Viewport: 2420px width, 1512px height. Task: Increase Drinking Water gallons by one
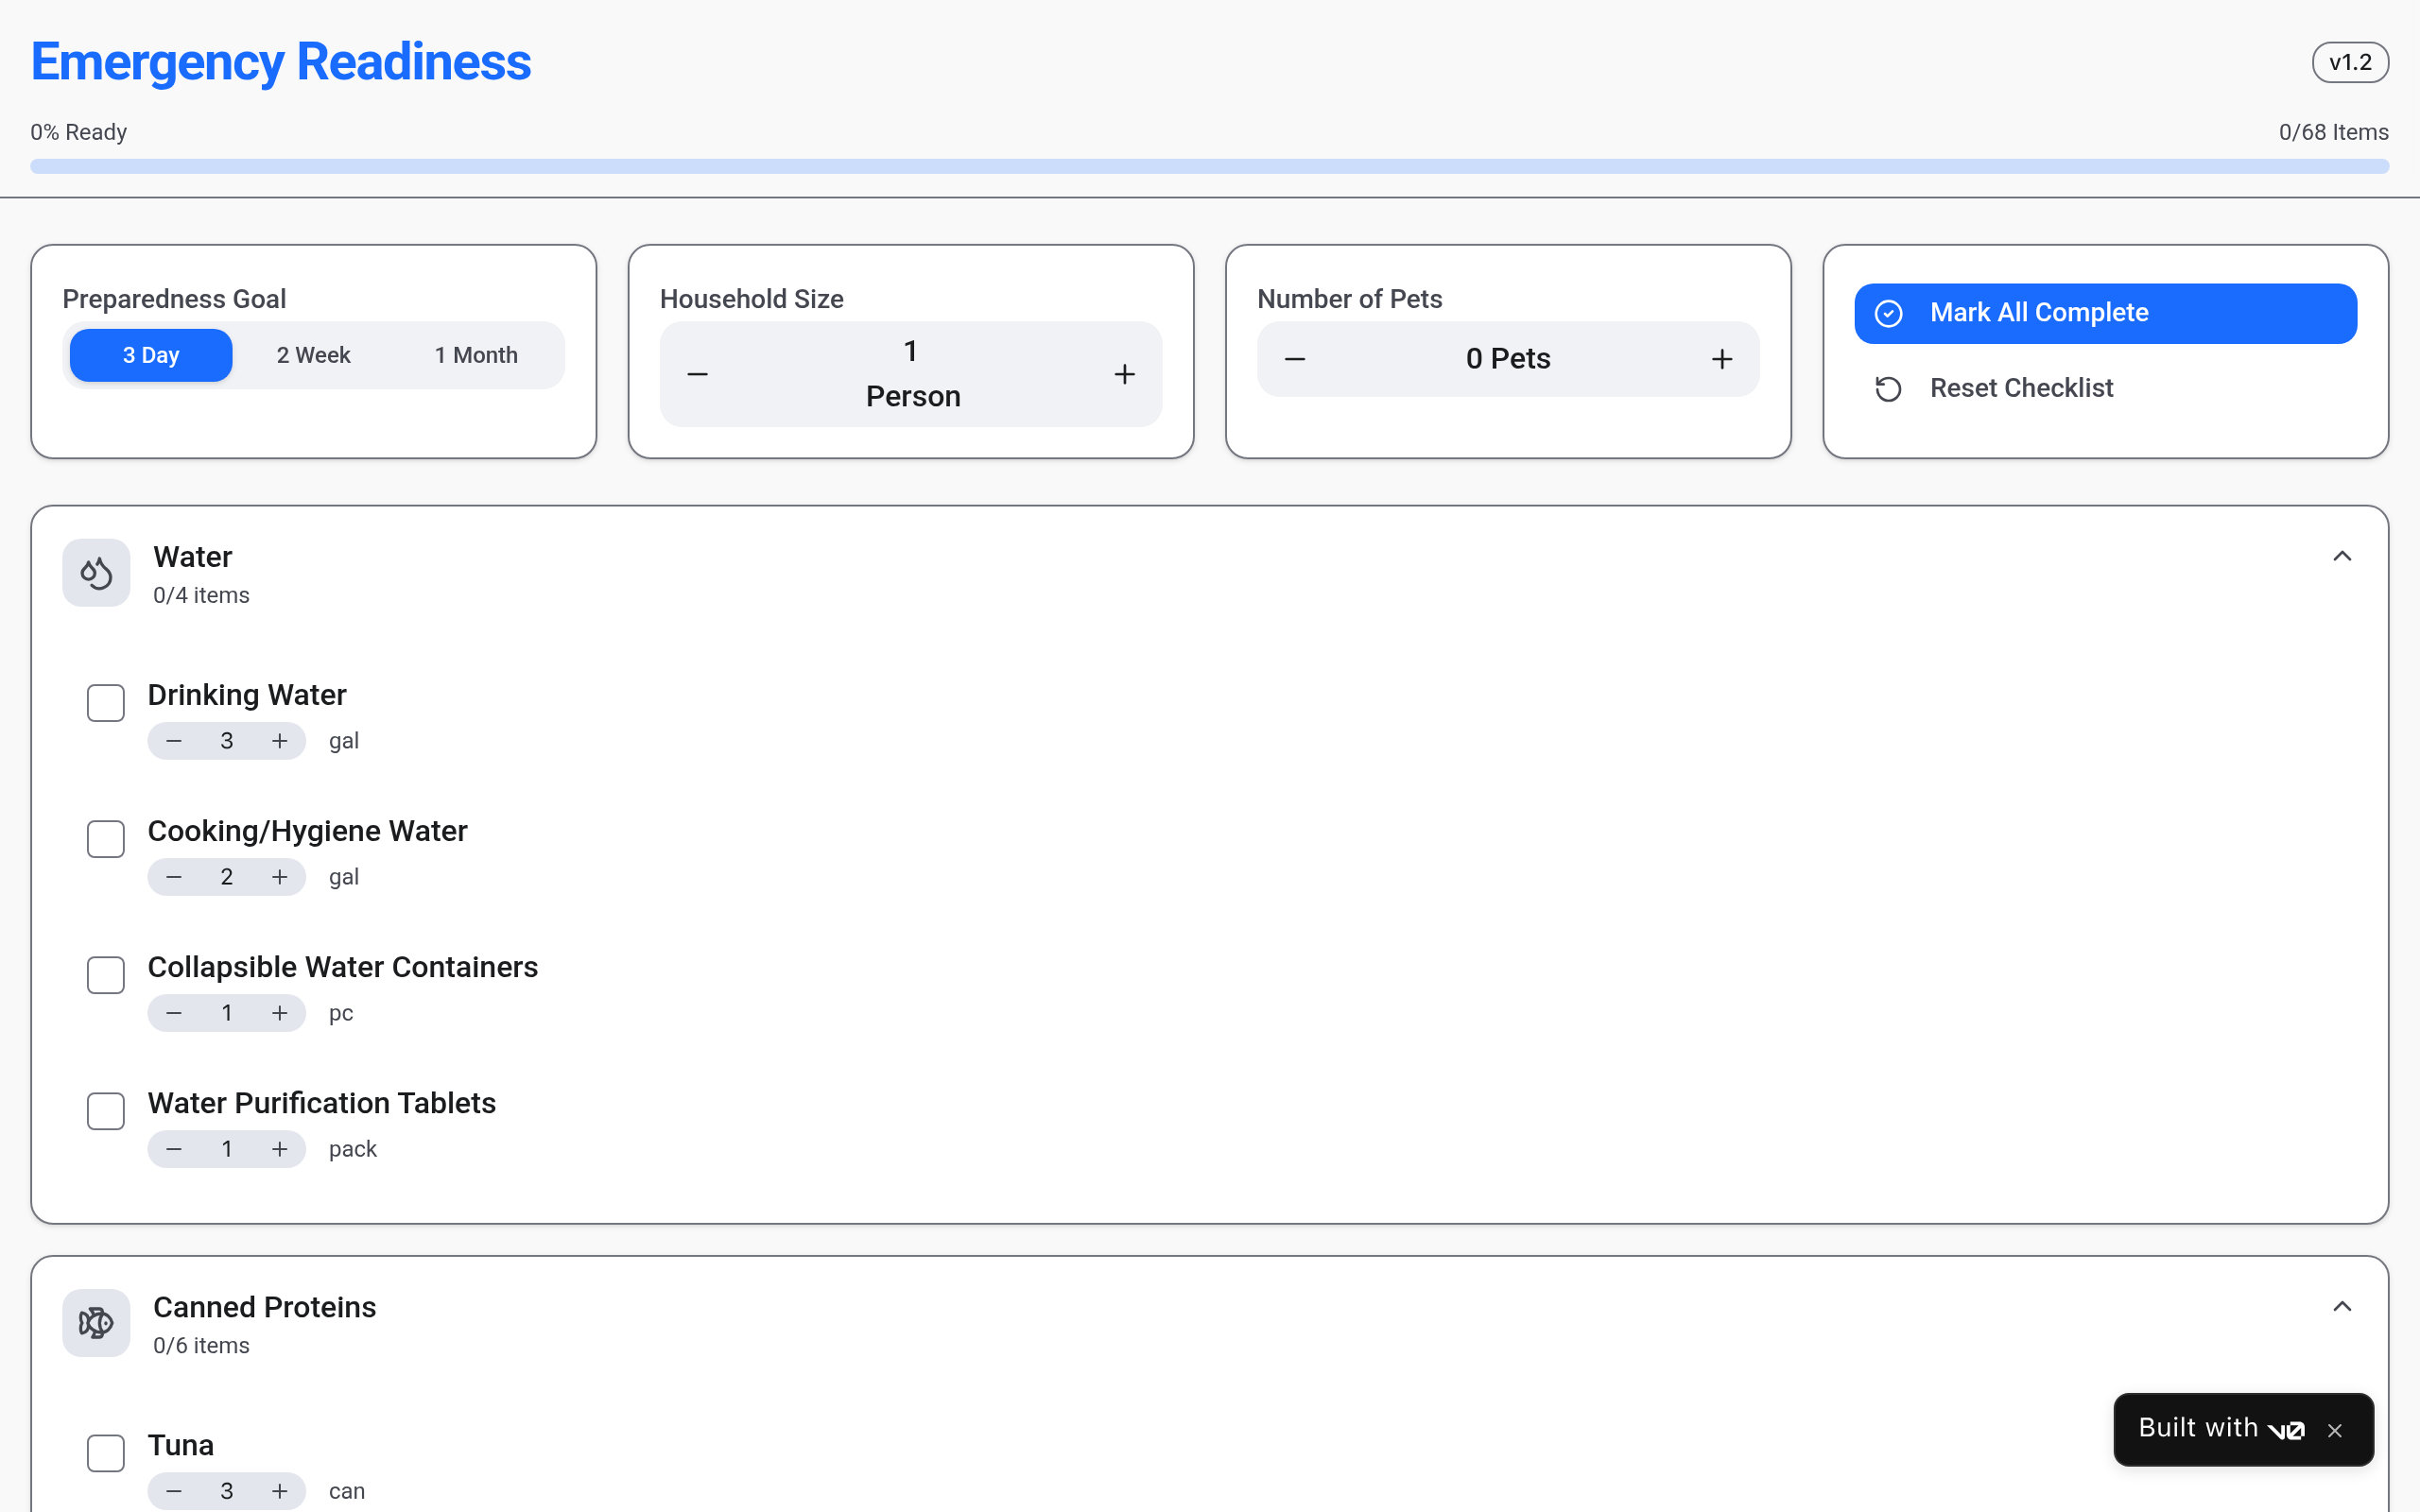280,741
